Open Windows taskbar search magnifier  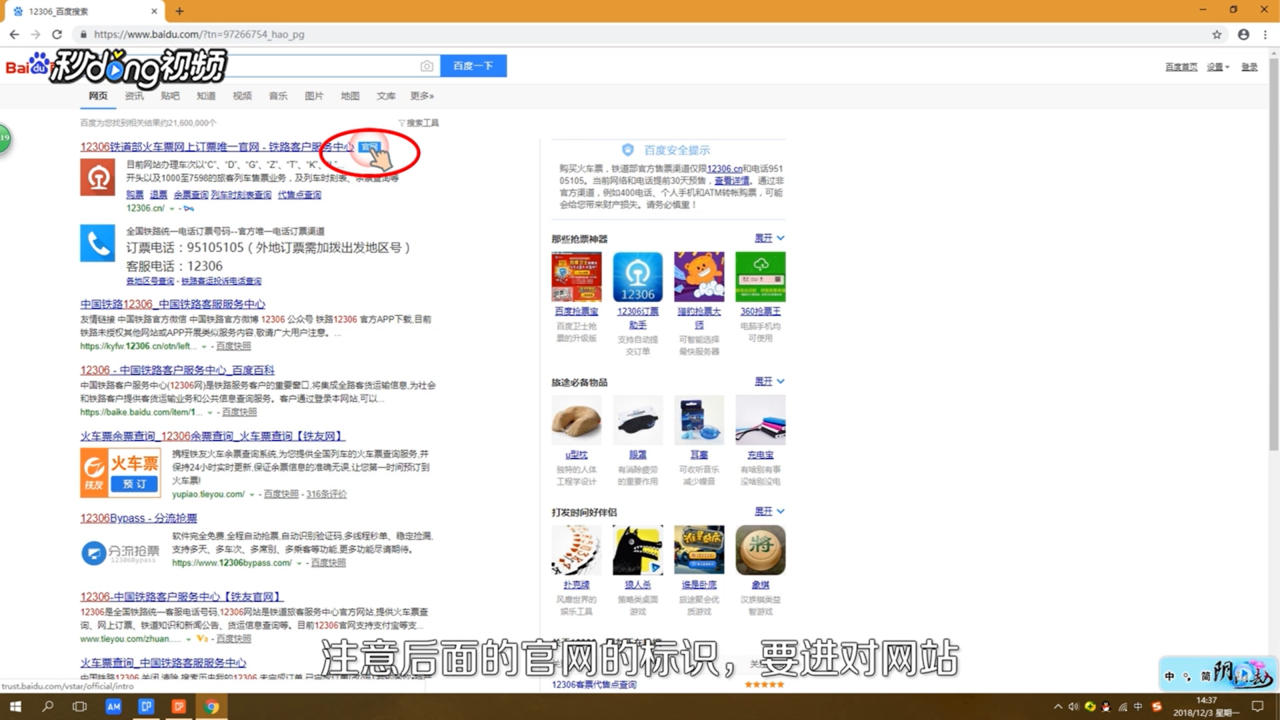[47, 706]
